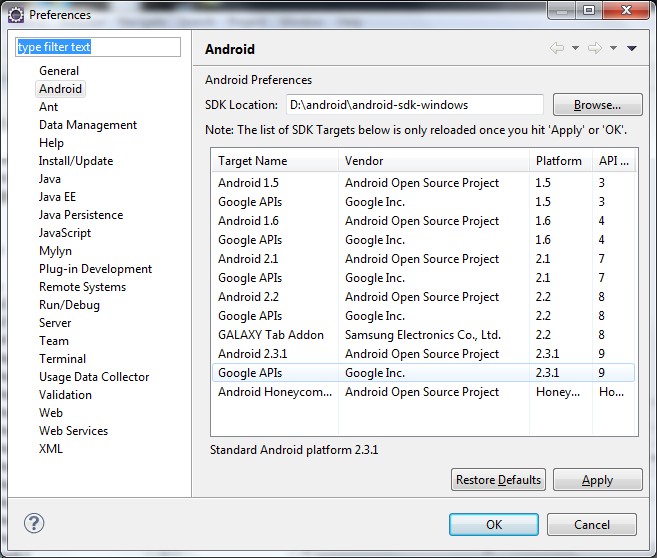Image resolution: width=657 pixels, height=558 pixels.
Task: Cancel the Preferences dialog
Action: tap(592, 524)
